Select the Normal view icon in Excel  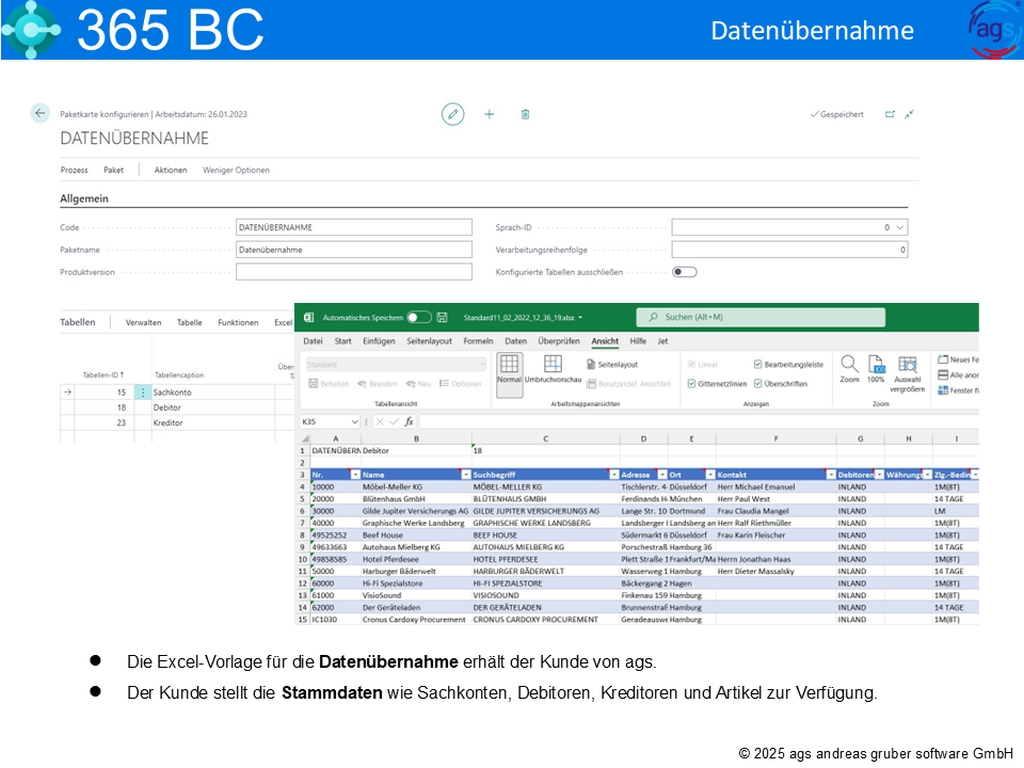click(x=509, y=369)
